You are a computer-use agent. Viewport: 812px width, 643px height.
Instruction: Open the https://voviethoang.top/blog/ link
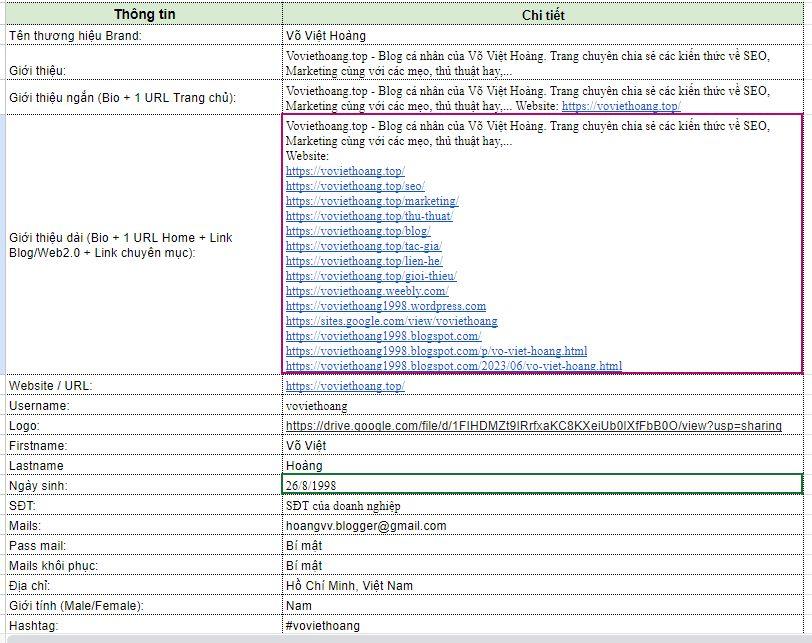358,231
